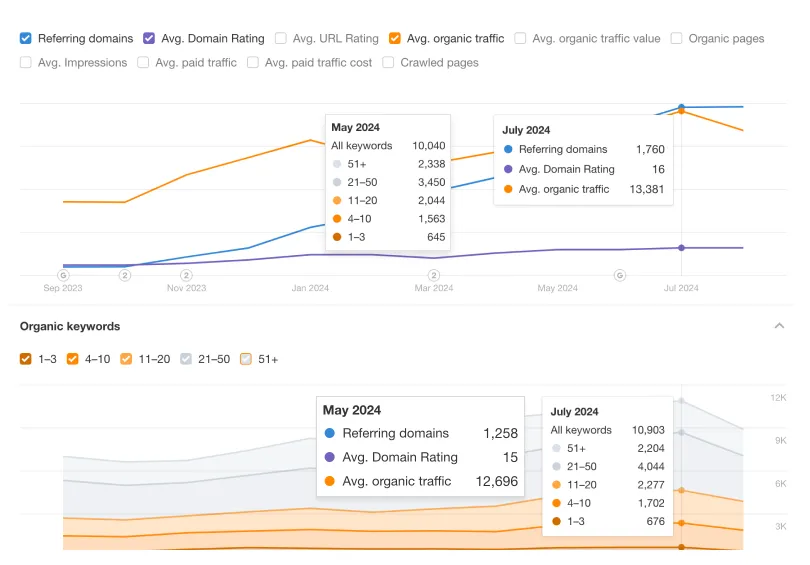This screenshot has height=565, width=810.
Task: Enable the Avg. Impressions checkbox
Action: click(x=25, y=62)
